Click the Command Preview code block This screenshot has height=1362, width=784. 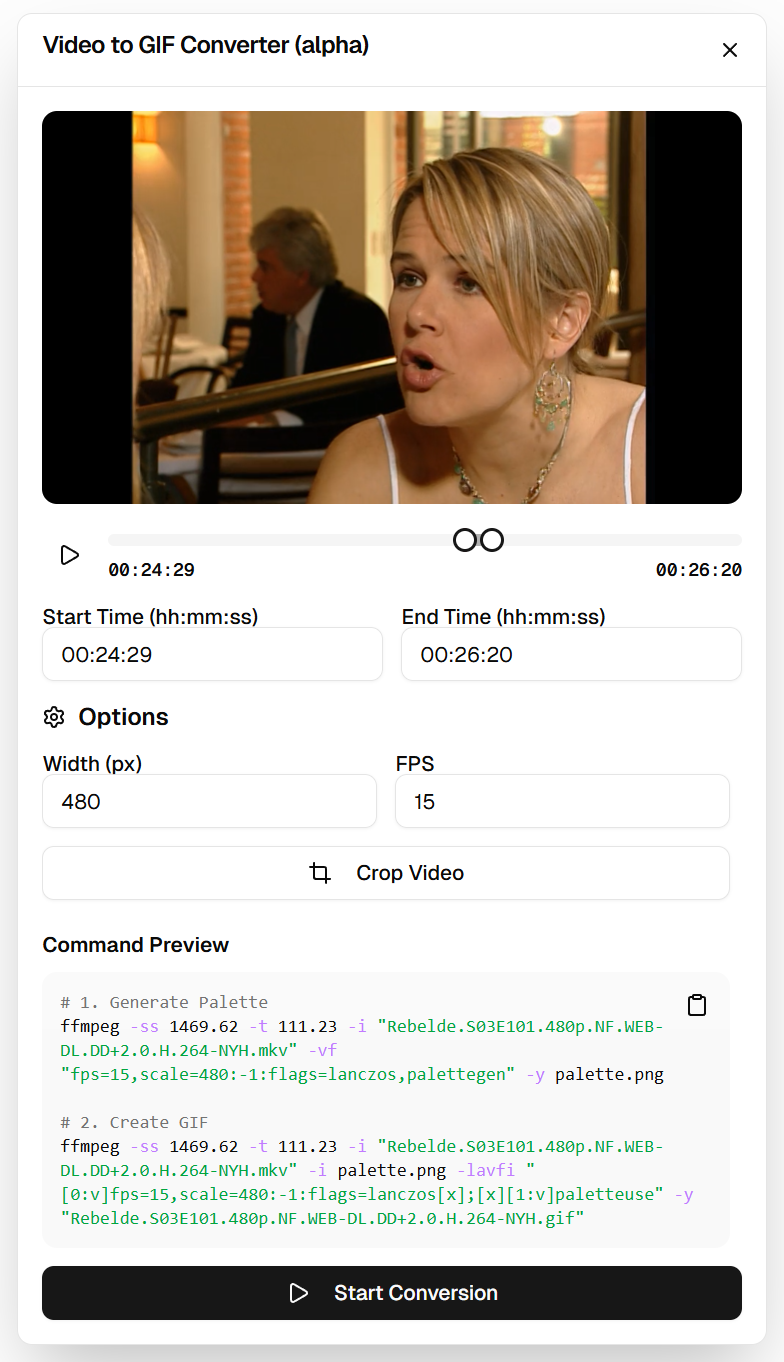click(x=386, y=1110)
